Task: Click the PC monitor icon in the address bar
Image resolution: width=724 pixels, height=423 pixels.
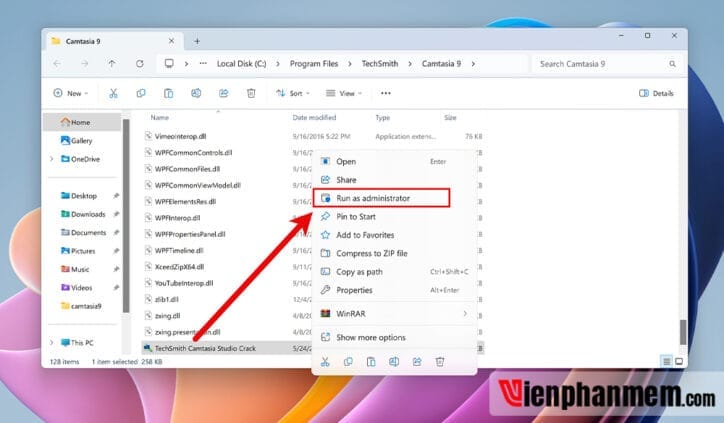Action: [x=169, y=63]
